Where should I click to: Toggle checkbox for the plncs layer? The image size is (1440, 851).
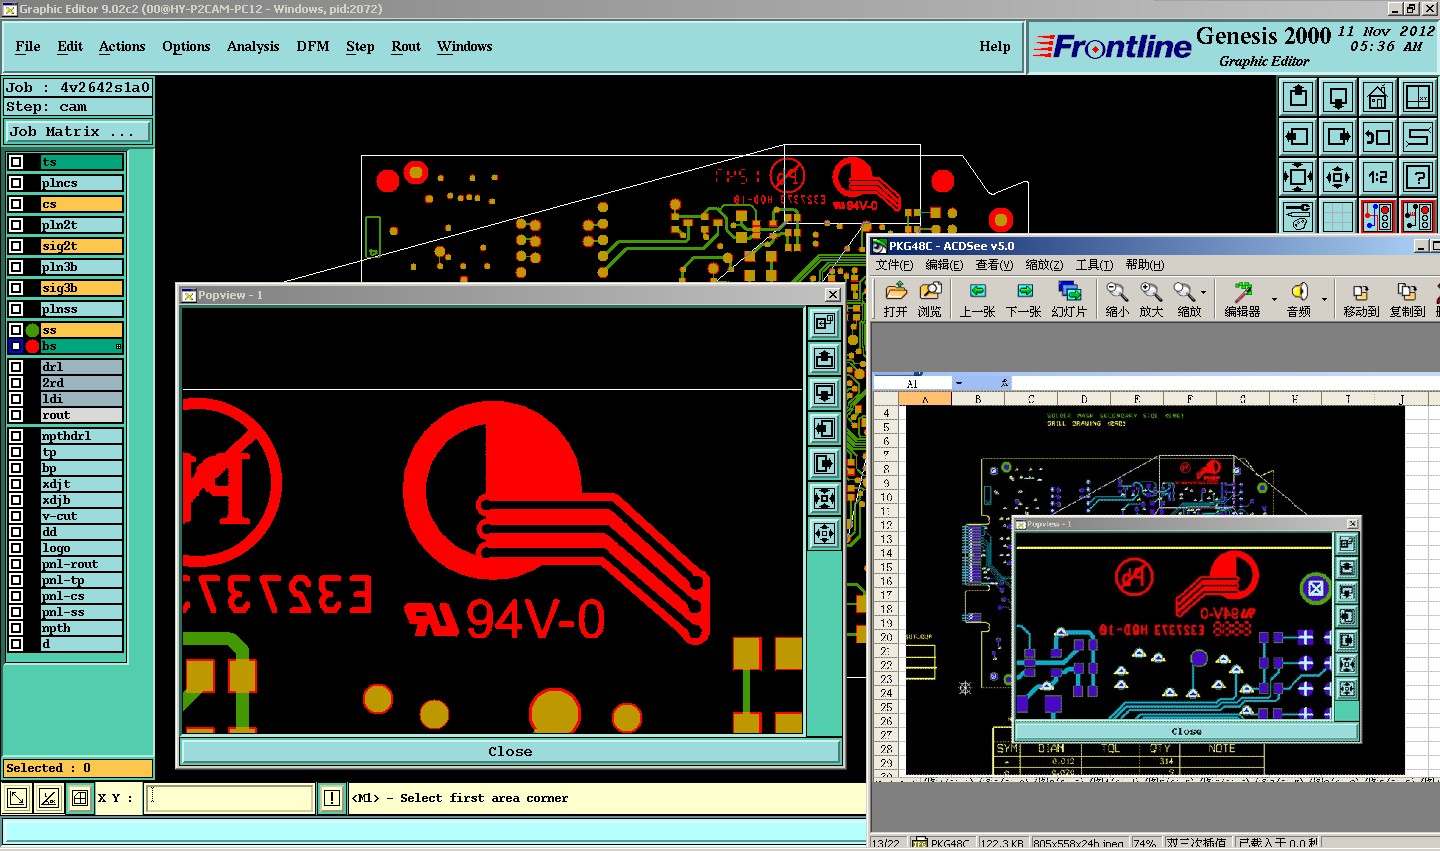pos(16,183)
